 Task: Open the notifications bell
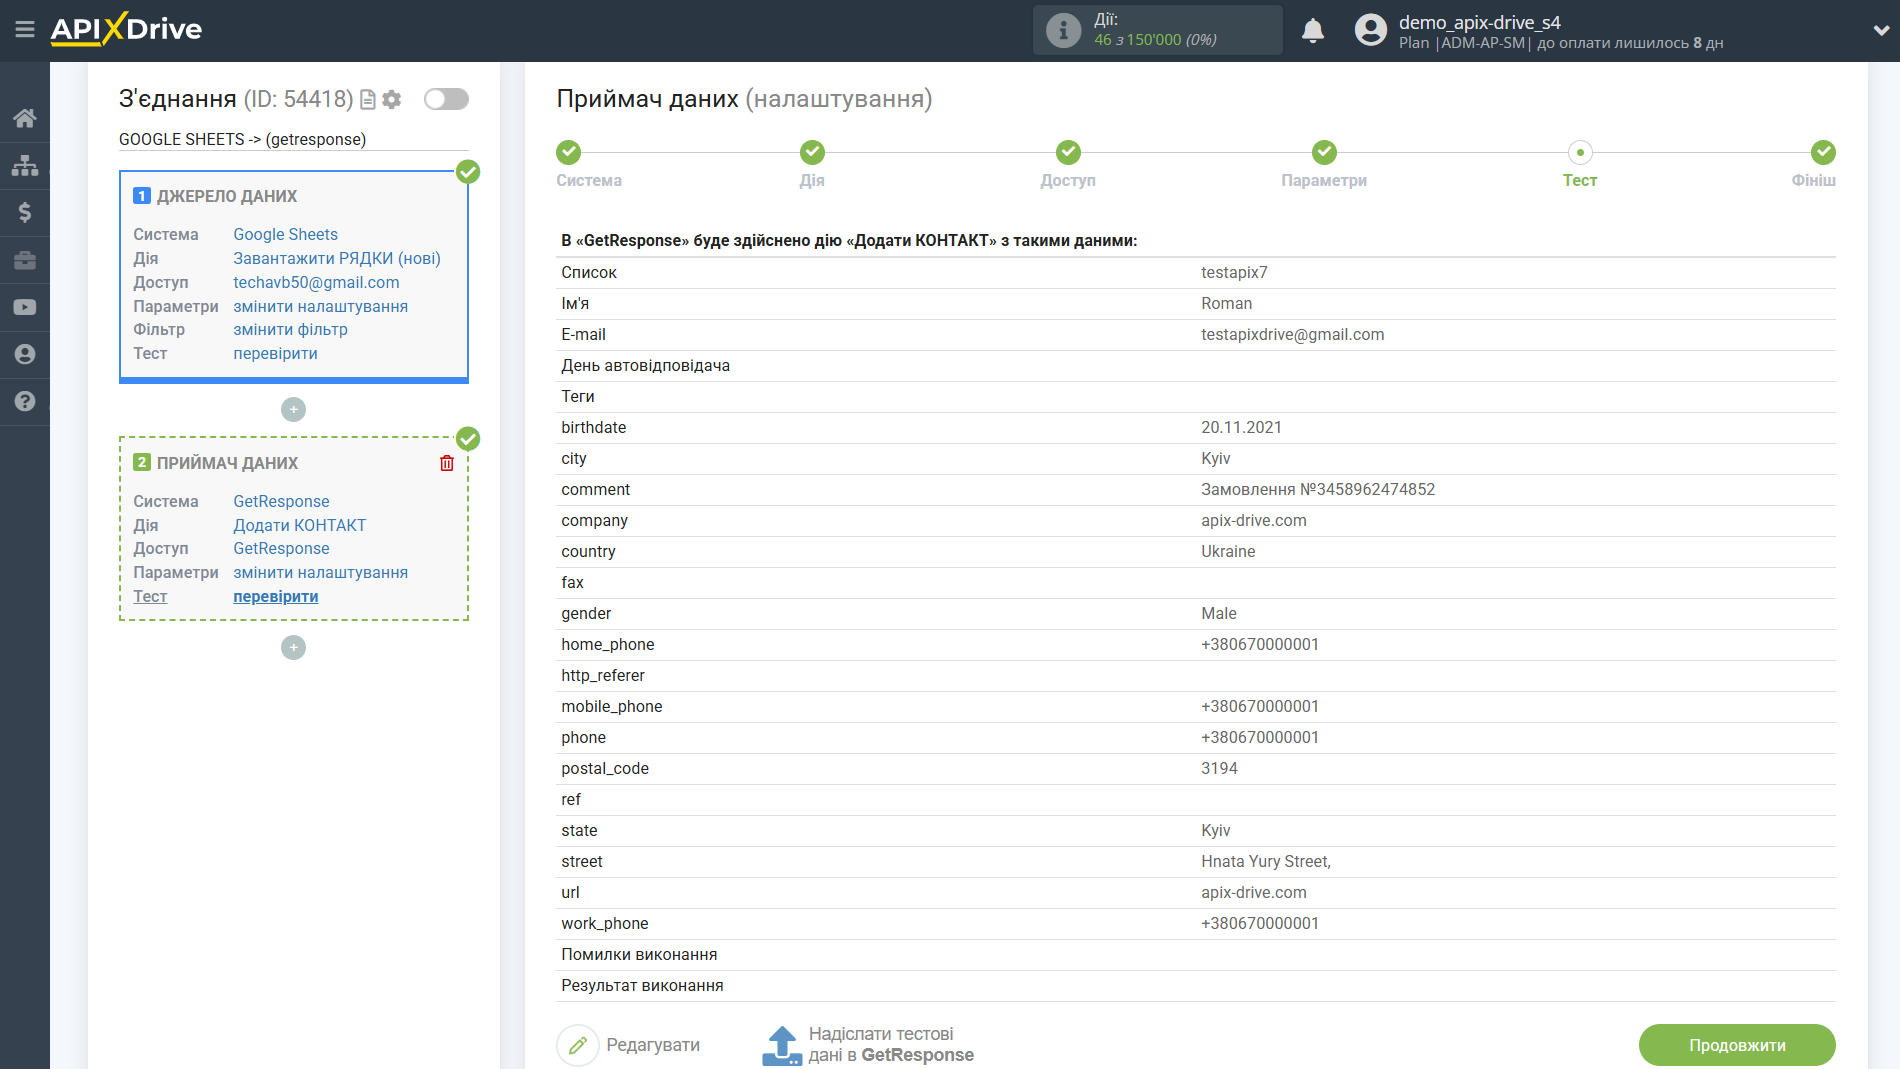click(1313, 30)
